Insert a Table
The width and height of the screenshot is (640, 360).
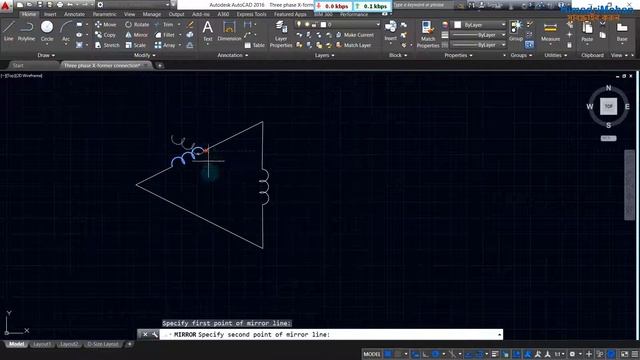pyautogui.click(x=254, y=45)
